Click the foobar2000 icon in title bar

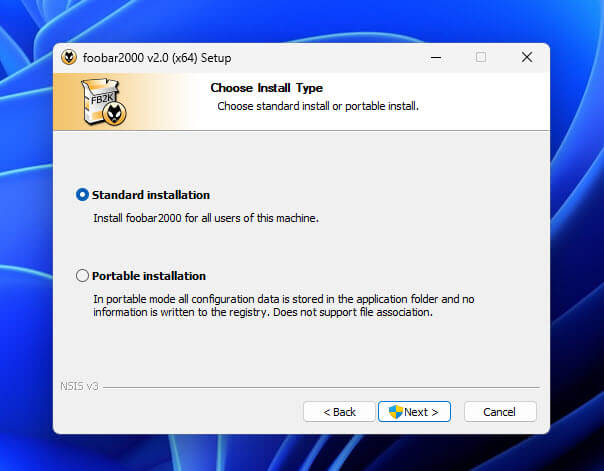click(69, 58)
